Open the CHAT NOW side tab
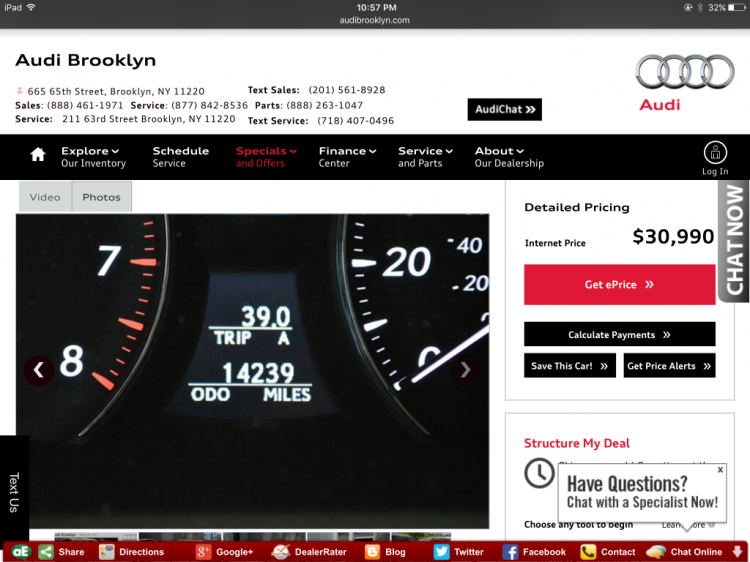750x562 pixels. click(734, 241)
